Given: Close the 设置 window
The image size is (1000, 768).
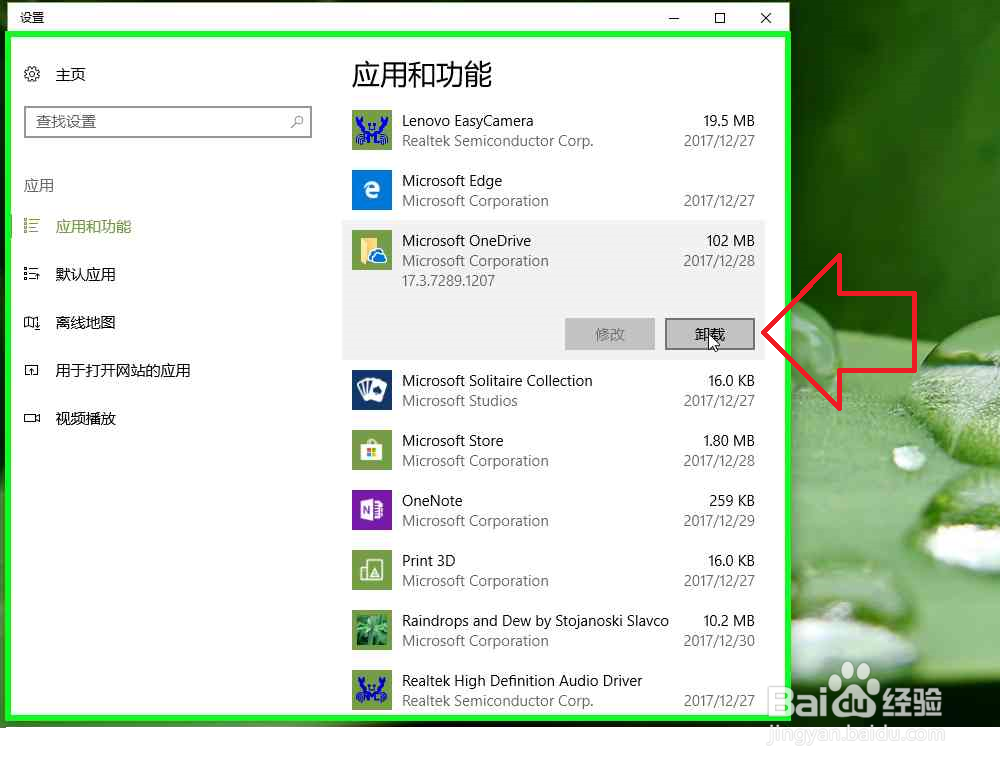Looking at the screenshot, I should click(766, 18).
